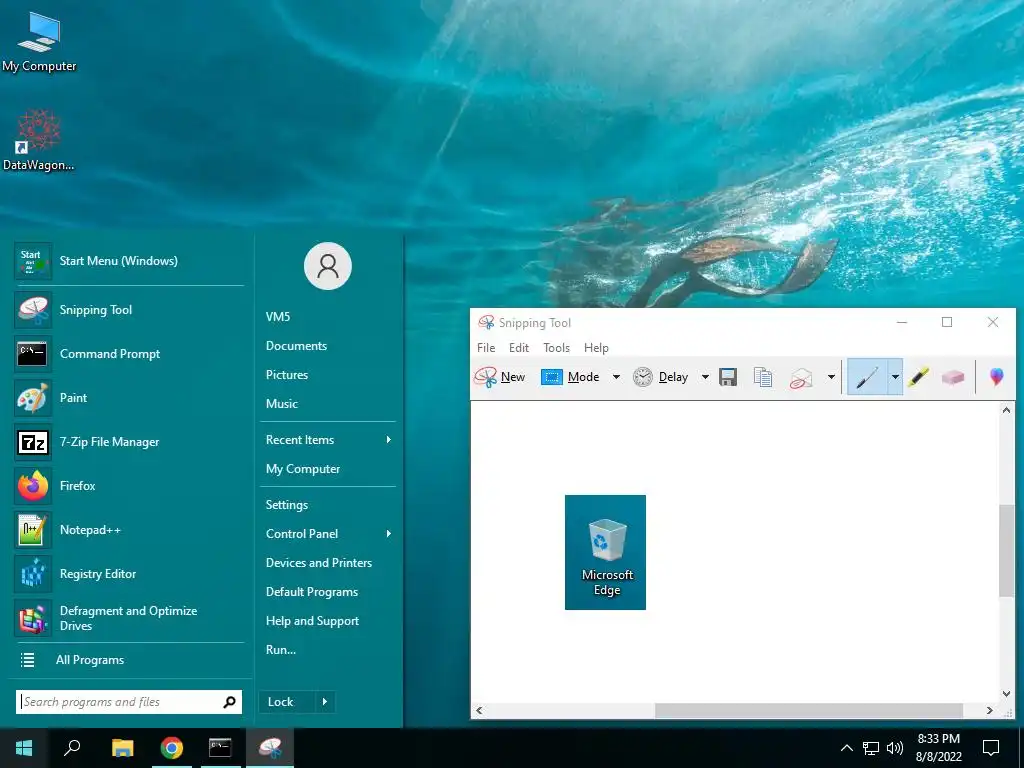Open Help and Support
Viewport: 1024px width, 768px height.
click(312, 621)
